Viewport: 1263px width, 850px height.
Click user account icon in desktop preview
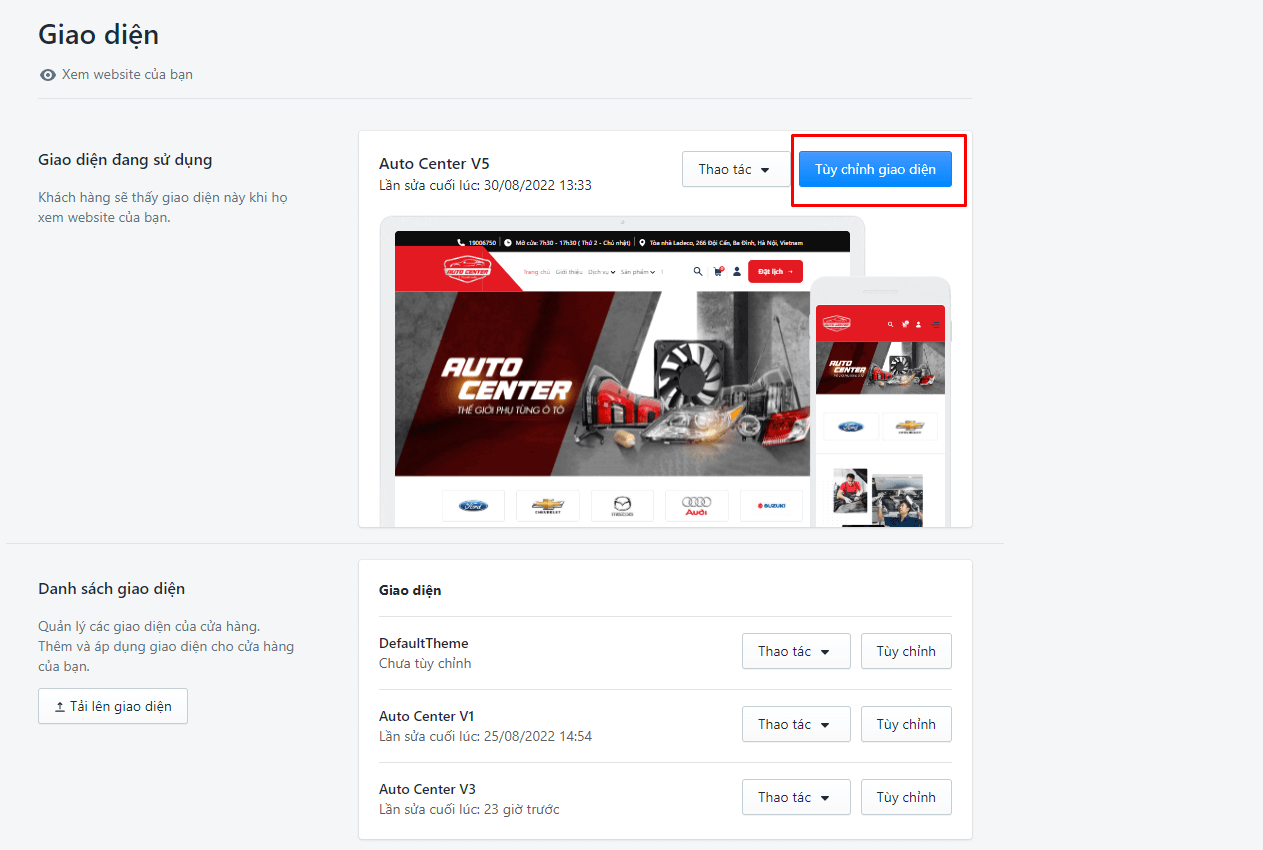click(737, 271)
